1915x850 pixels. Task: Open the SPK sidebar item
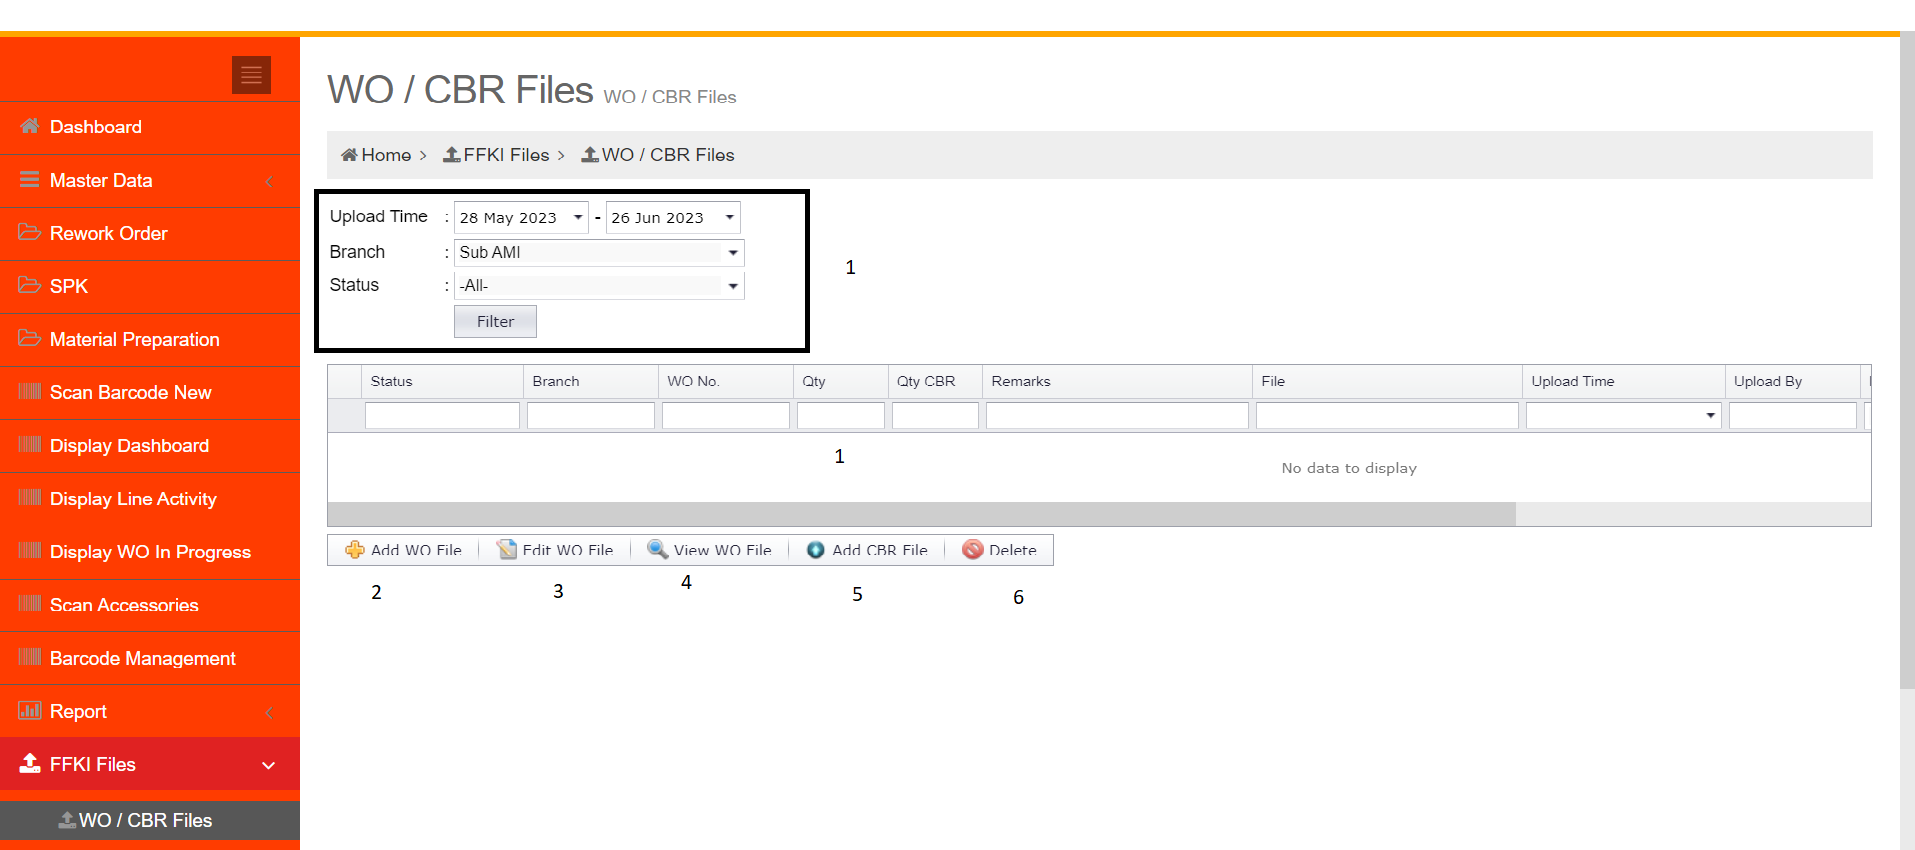pyautogui.click(x=150, y=287)
